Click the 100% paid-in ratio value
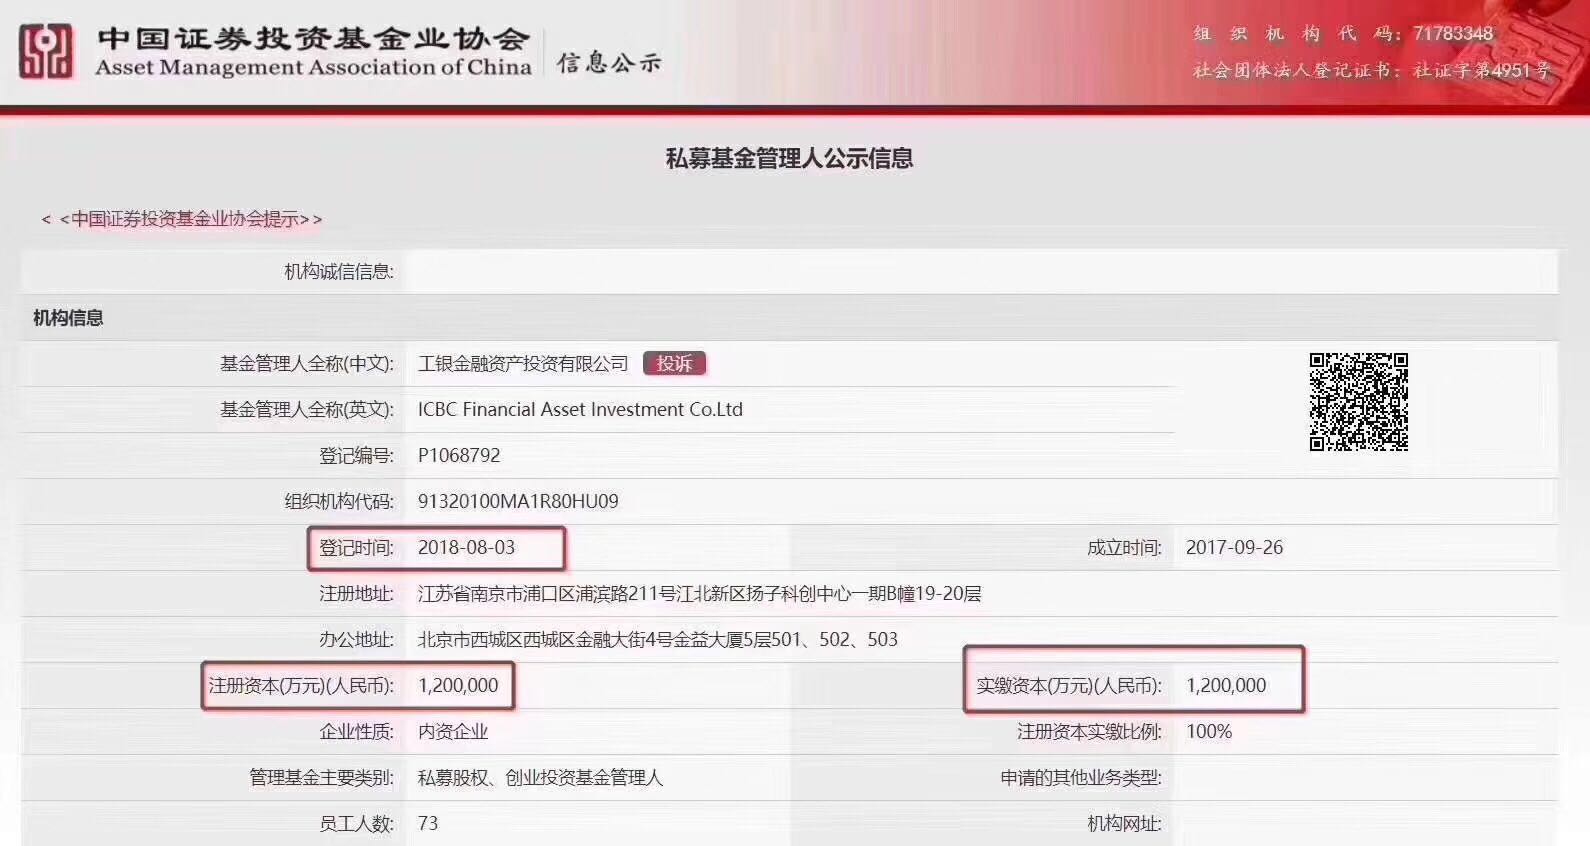Screen dimensions: 1590x846 click(1209, 731)
